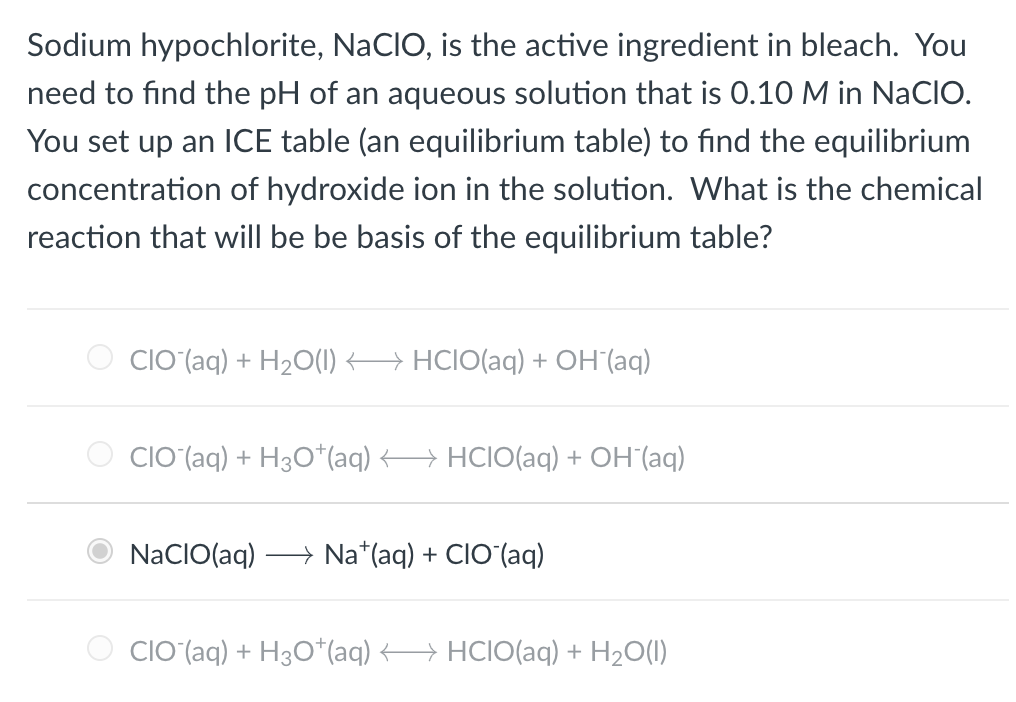Click the equilibrium arrow in the second option
This screenshot has height=702, width=1016.
pyautogui.click(x=410, y=457)
